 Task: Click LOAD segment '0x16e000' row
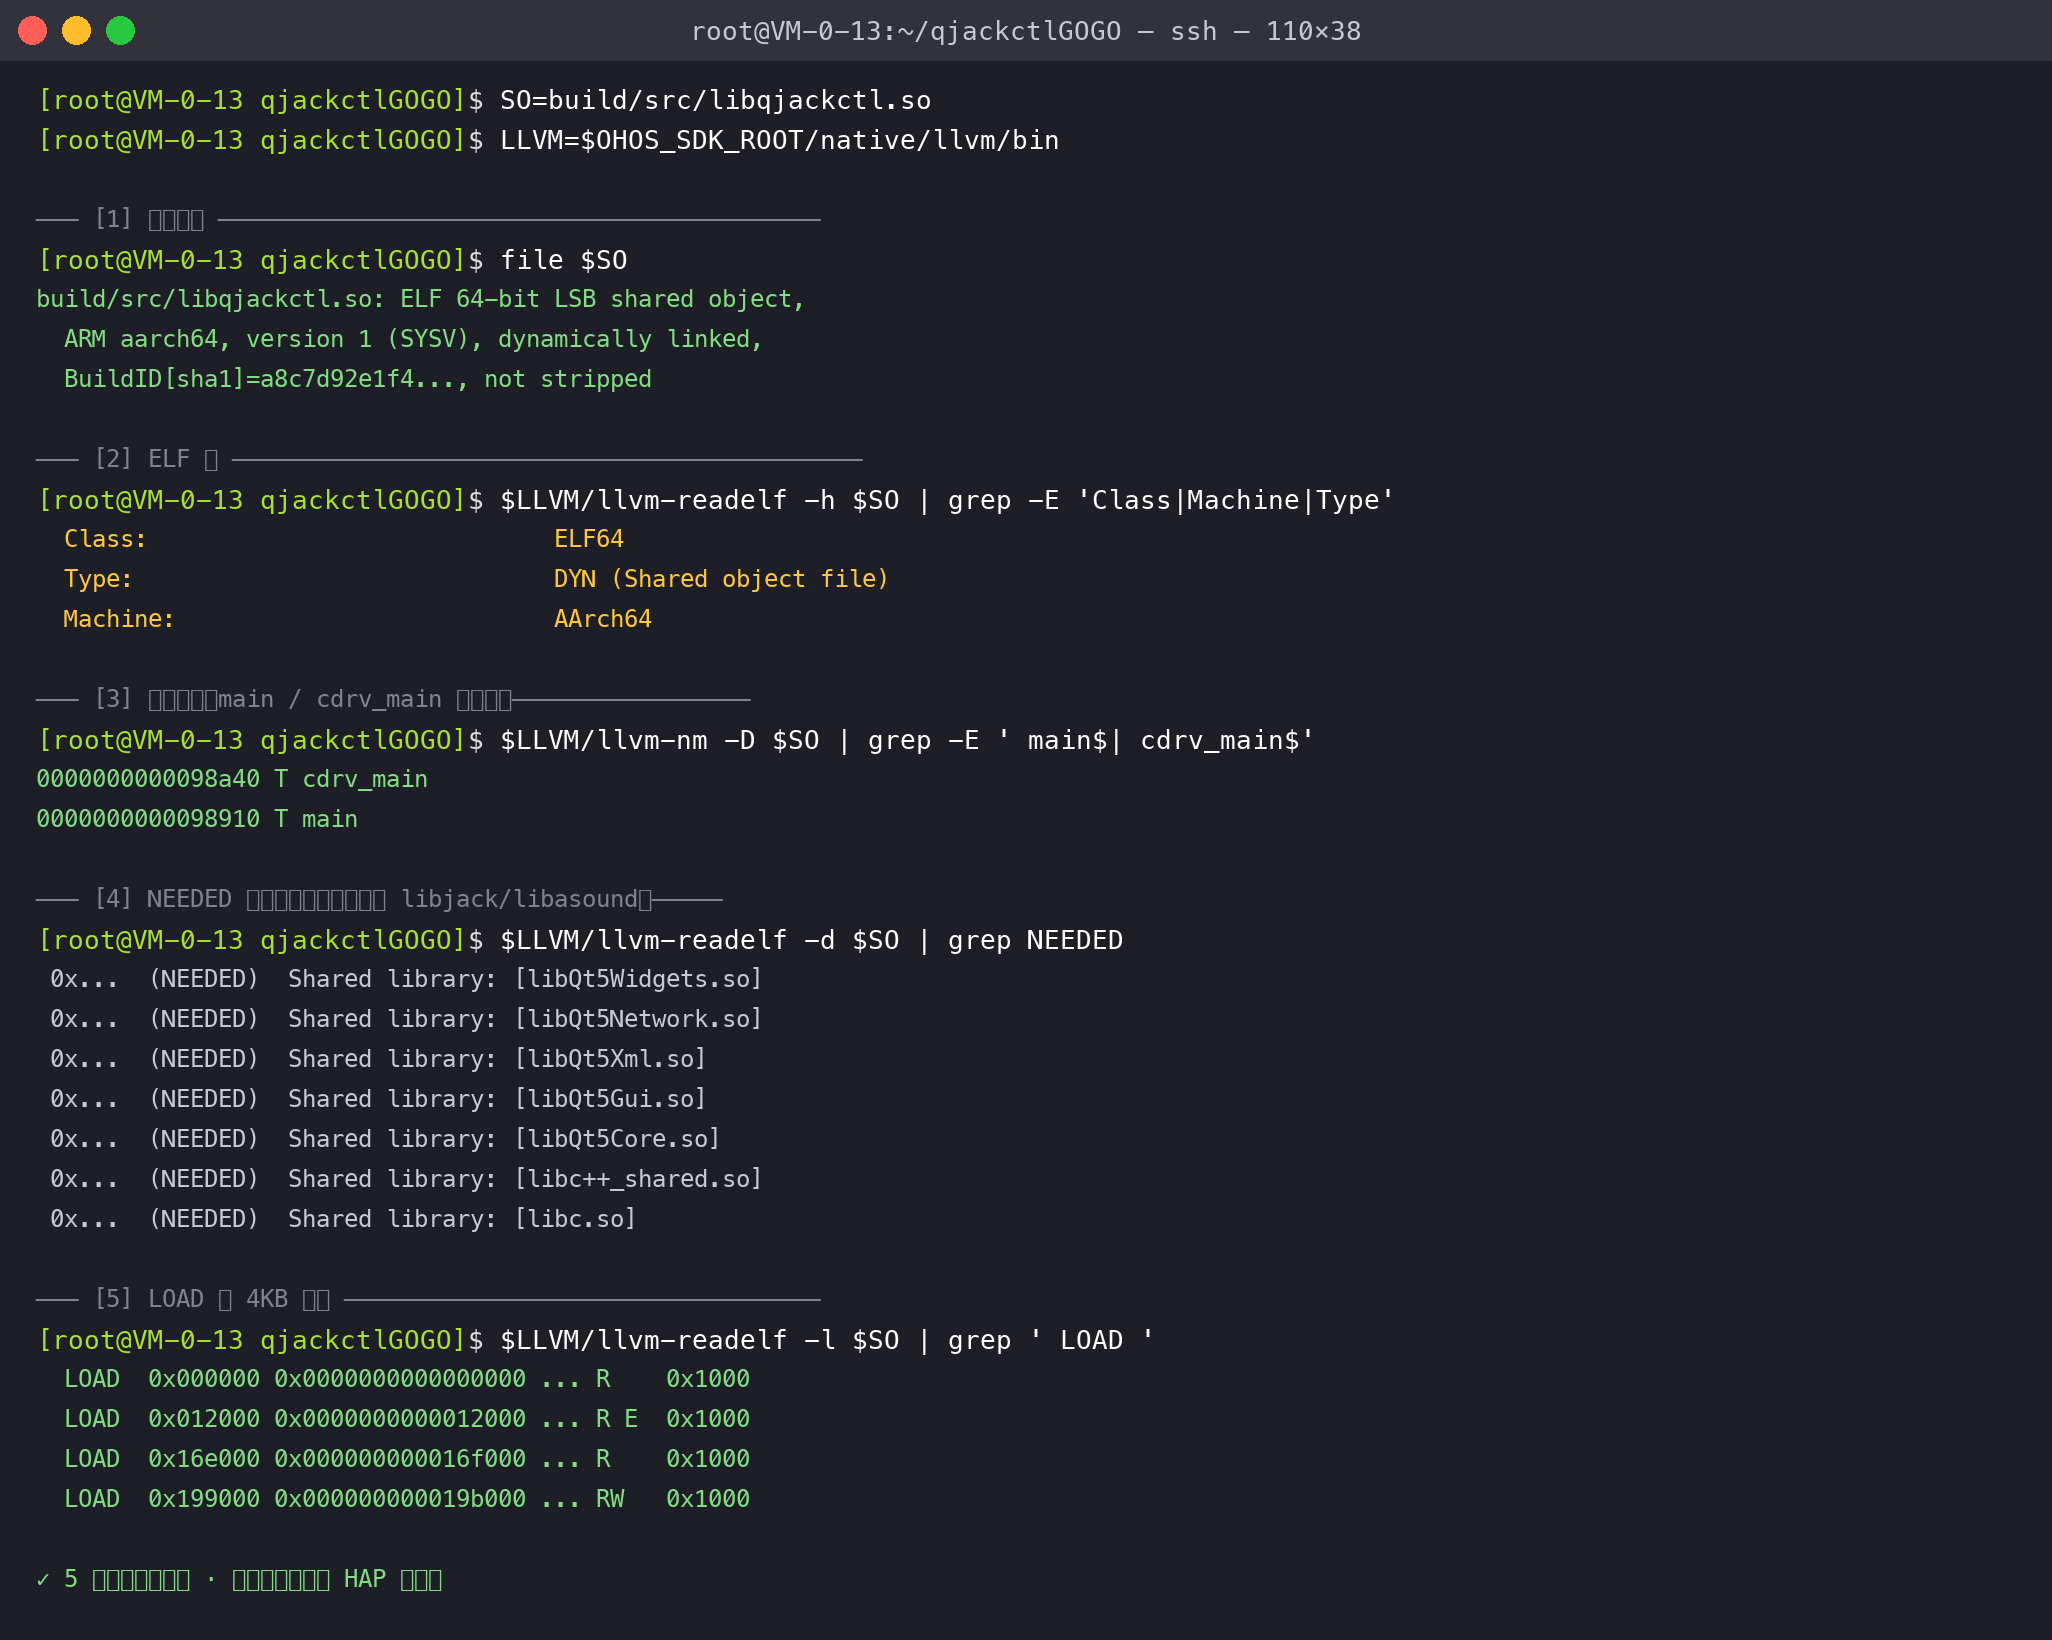(x=407, y=1459)
